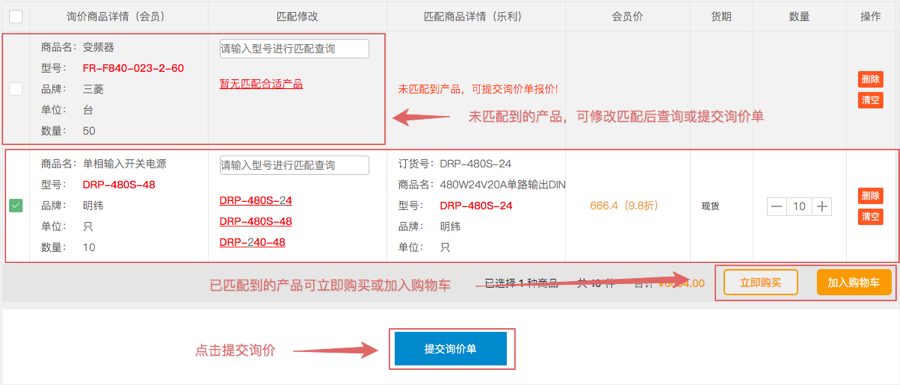Select match suggestion DRP-480S-48 link
Screen dimensions: 900x385
(256, 221)
